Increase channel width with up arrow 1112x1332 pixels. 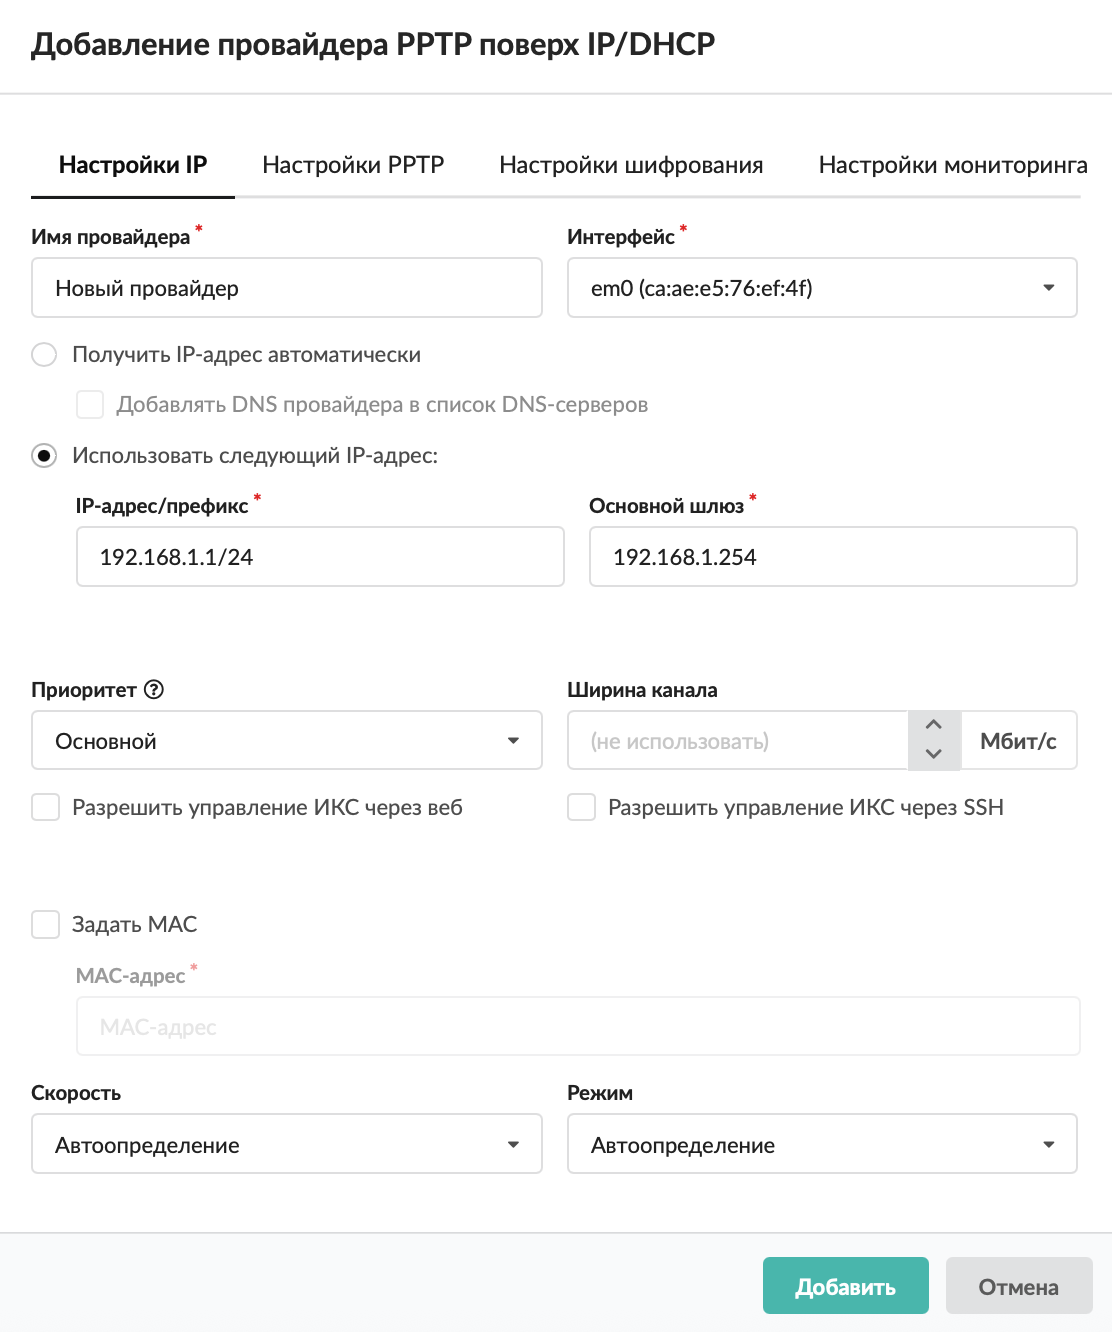pyautogui.click(x=934, y=725)
